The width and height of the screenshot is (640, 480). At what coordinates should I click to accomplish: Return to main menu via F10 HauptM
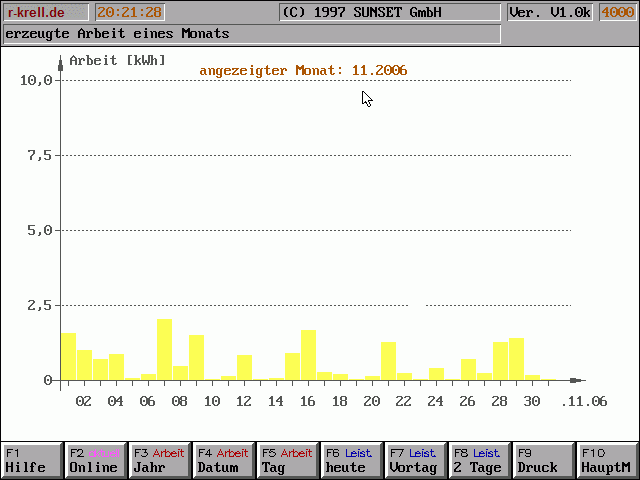[607, 460]
